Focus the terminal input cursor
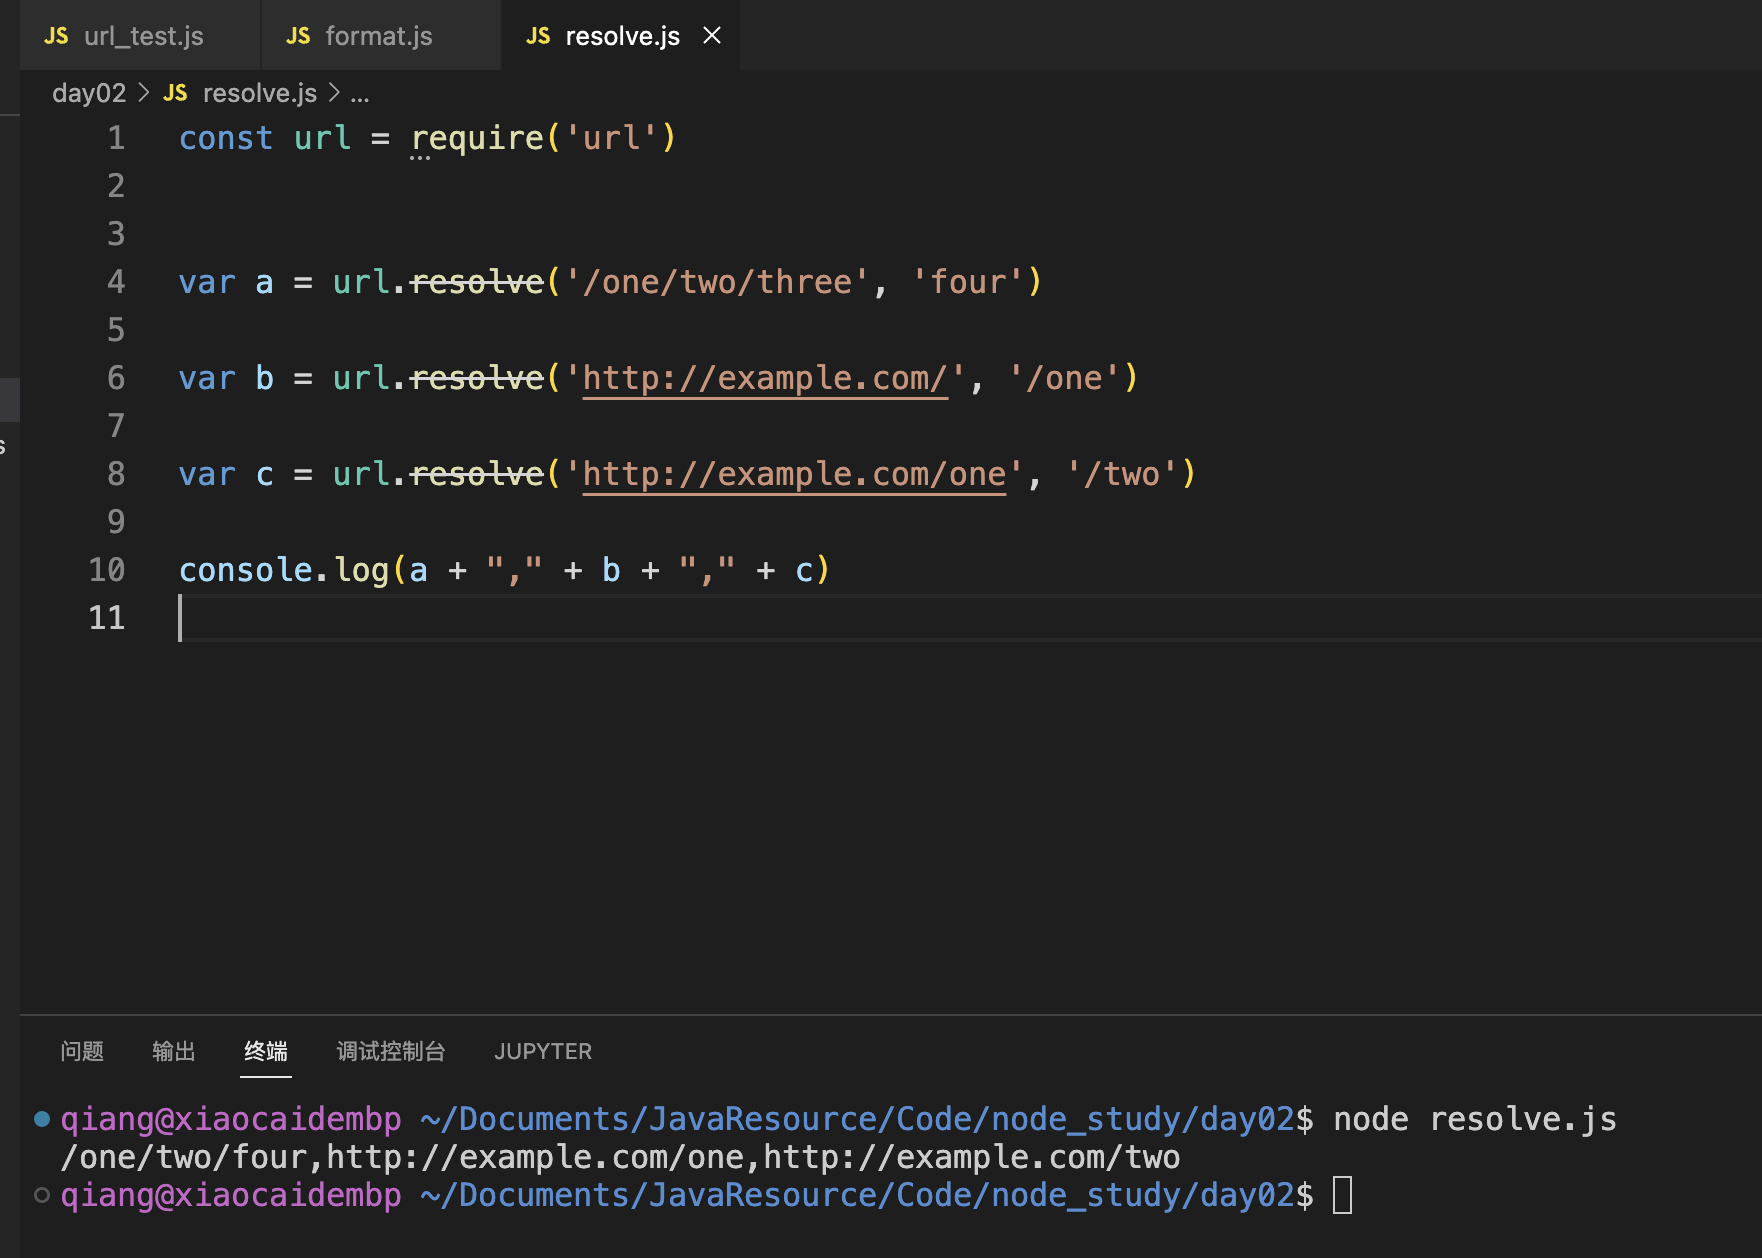This screenshot has width=1762, height=1258. [1343, 1195]
